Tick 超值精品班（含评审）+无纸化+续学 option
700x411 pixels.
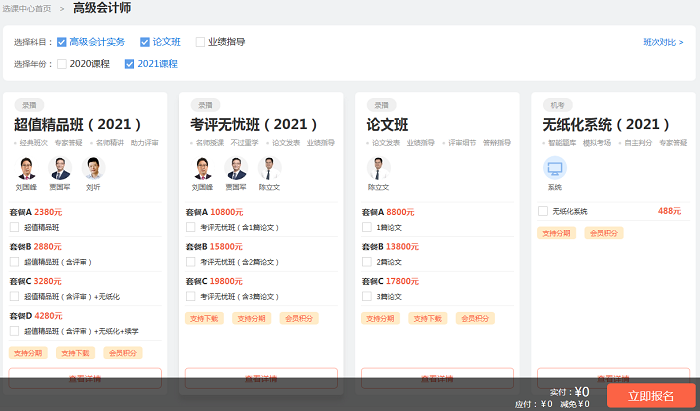14,331
